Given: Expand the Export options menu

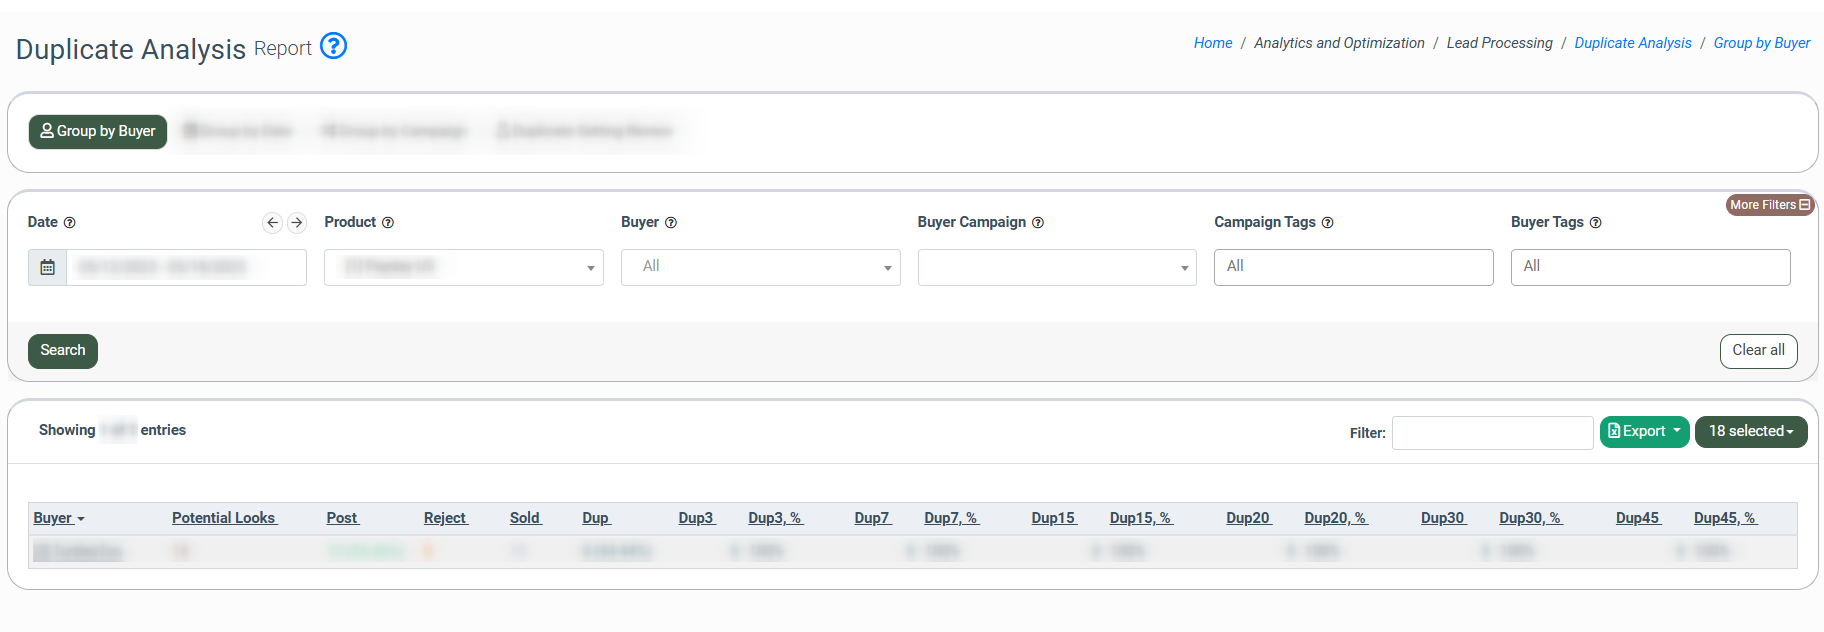Looking at the screenshot, I should 1644,431.
